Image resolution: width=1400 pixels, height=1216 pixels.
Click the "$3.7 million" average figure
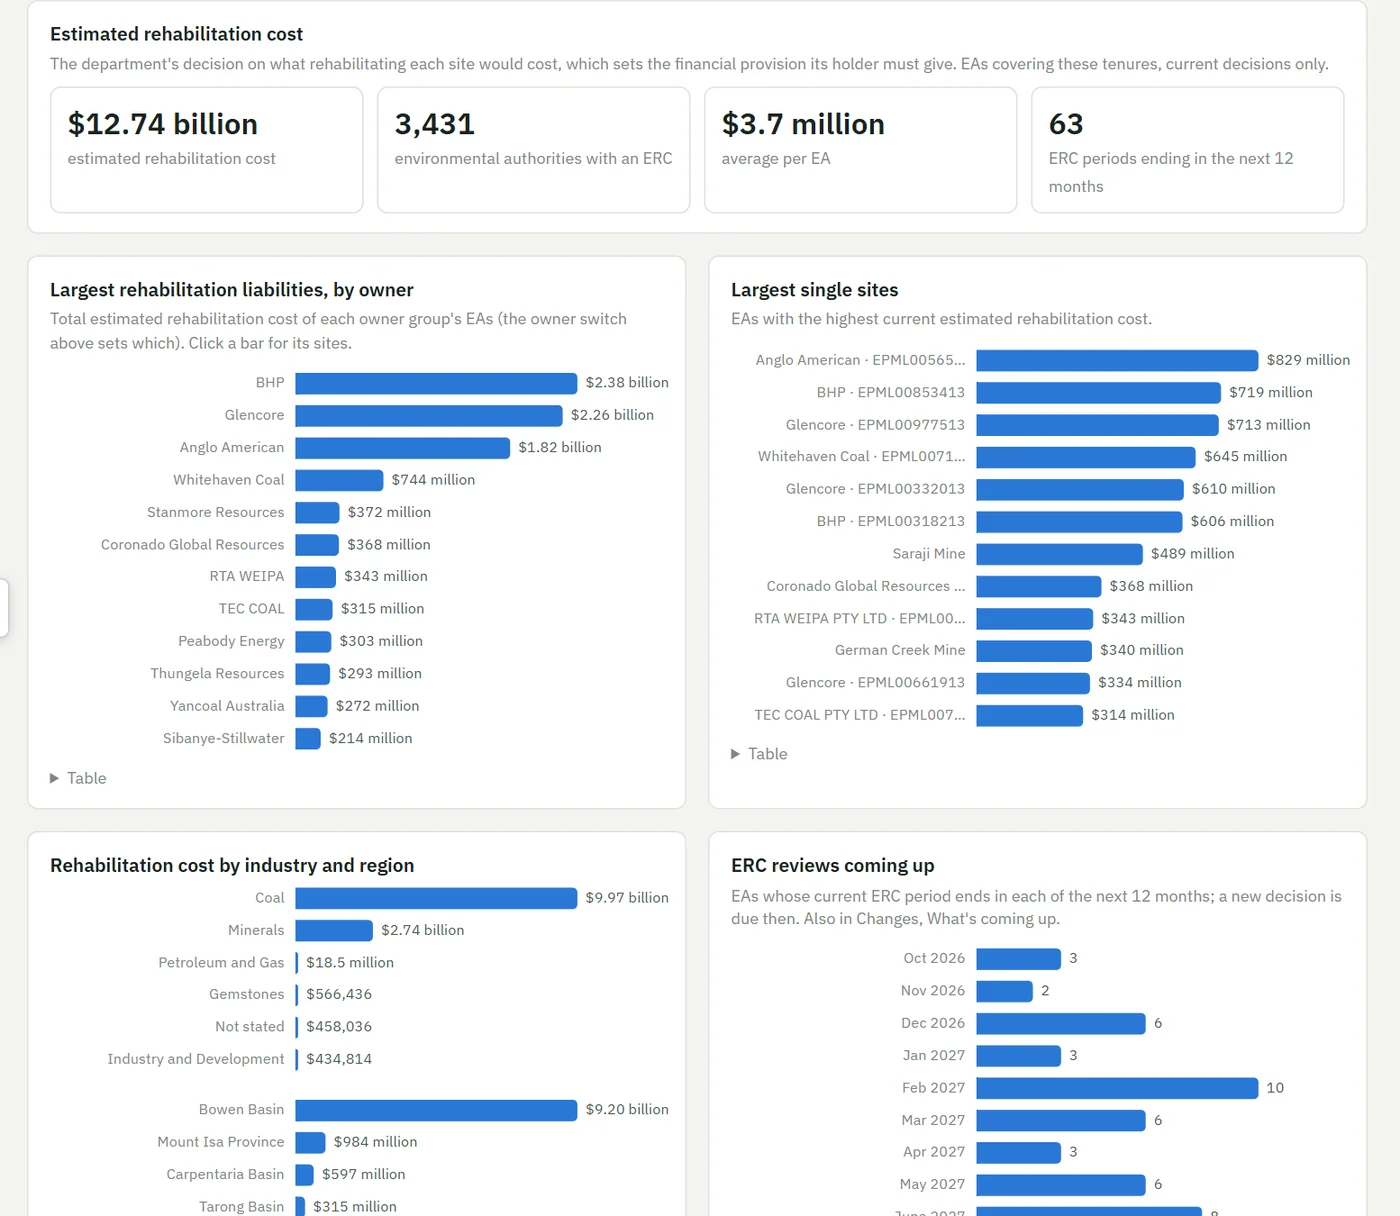click(803, 124)
